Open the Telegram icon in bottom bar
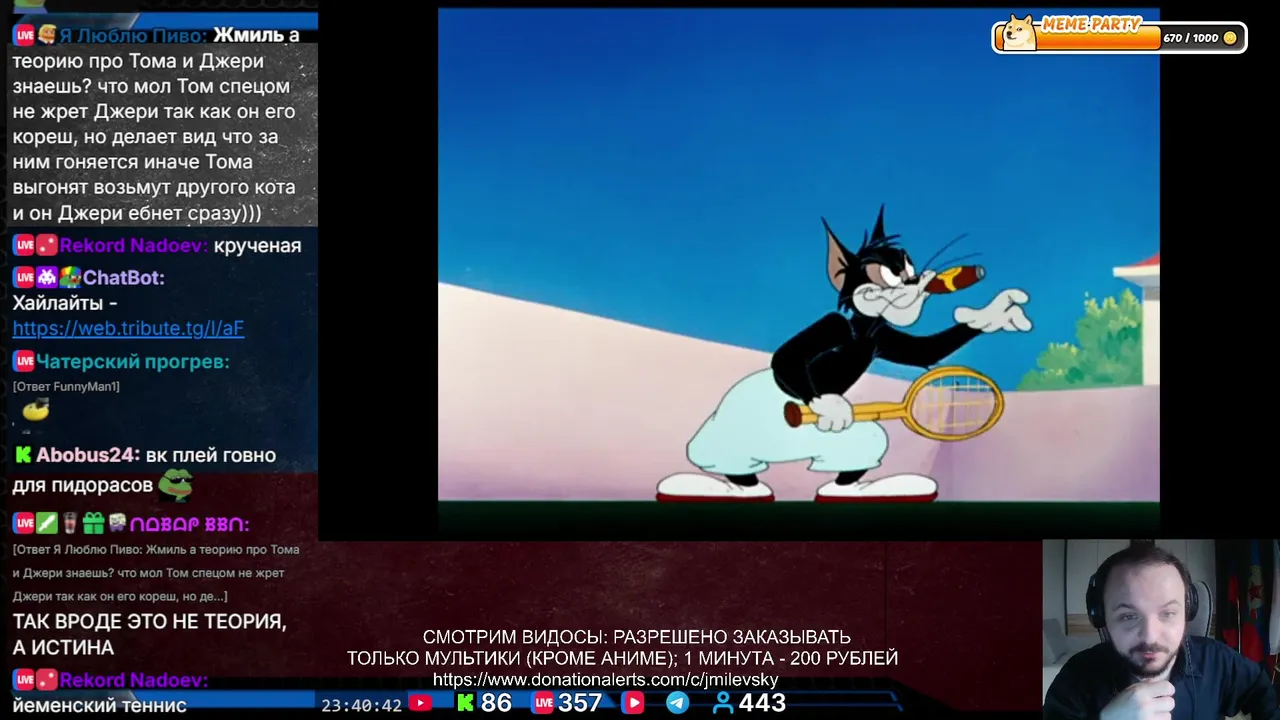The width and height of the screenshot is (1280, 720). tap(677, 703)
